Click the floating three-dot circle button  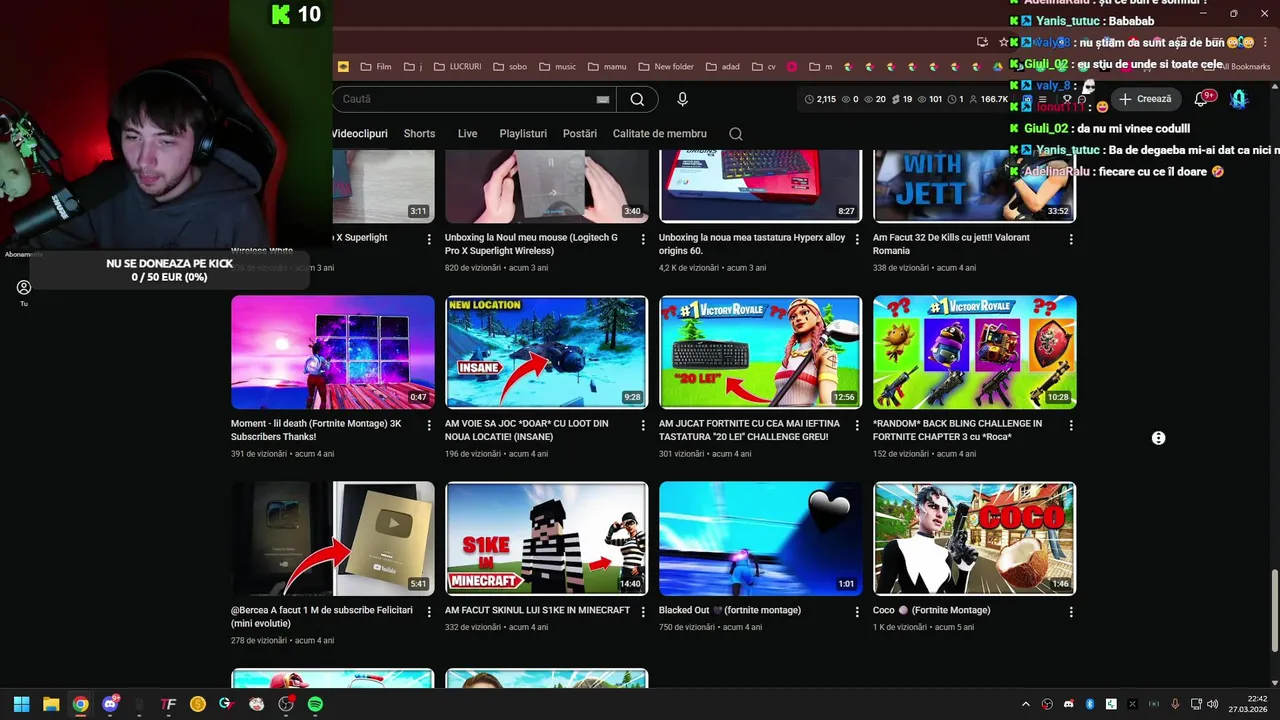coord(1158,438)
